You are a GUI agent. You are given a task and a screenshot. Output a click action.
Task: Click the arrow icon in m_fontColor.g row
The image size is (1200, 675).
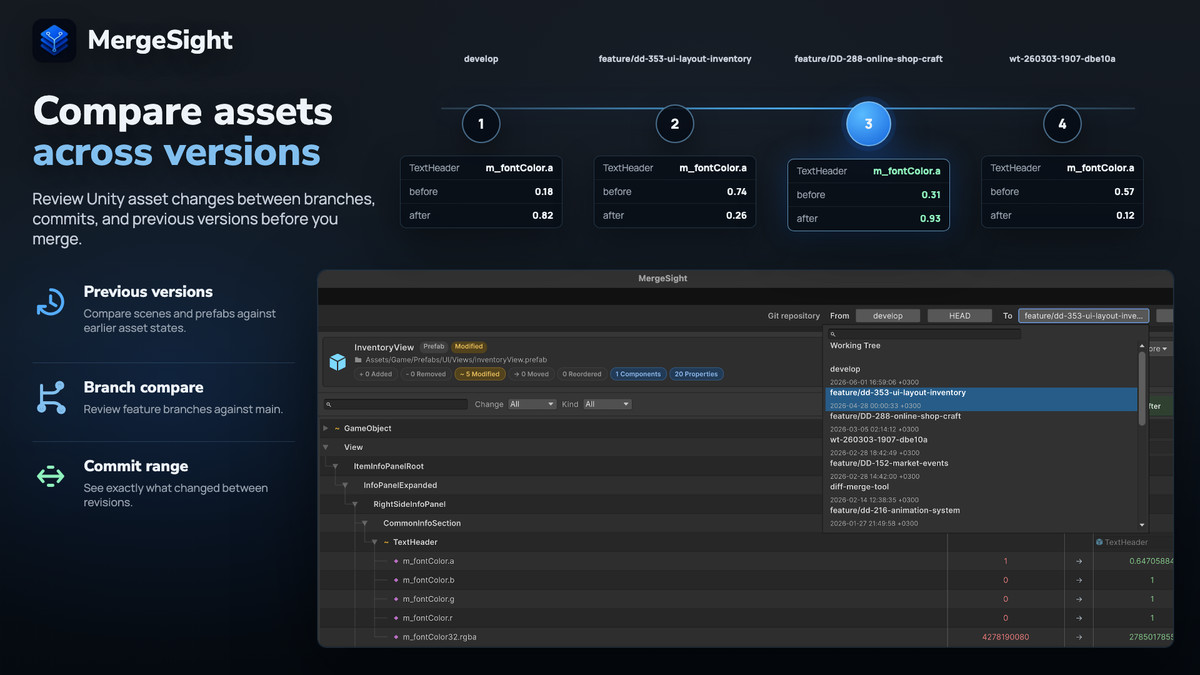click(1079, 599)
